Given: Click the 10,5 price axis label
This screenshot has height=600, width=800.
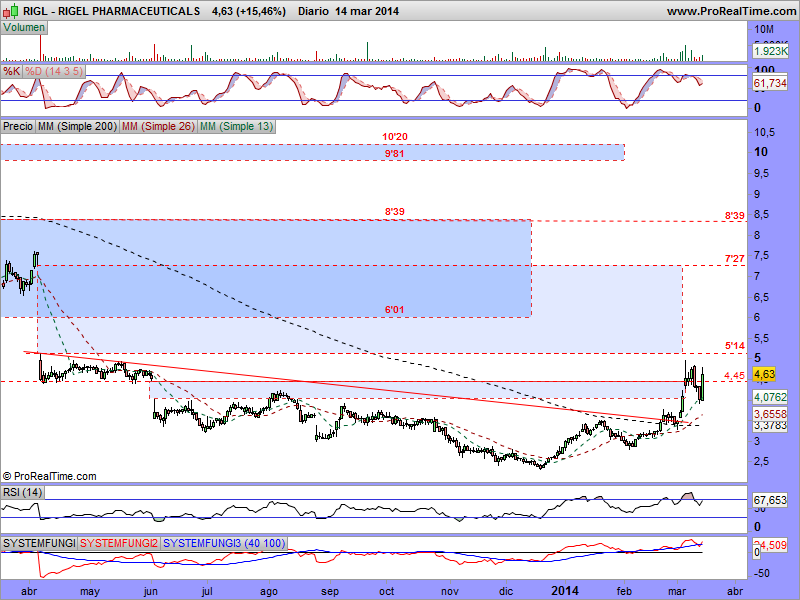Looking at the screenshot, I should coord(764,132).
